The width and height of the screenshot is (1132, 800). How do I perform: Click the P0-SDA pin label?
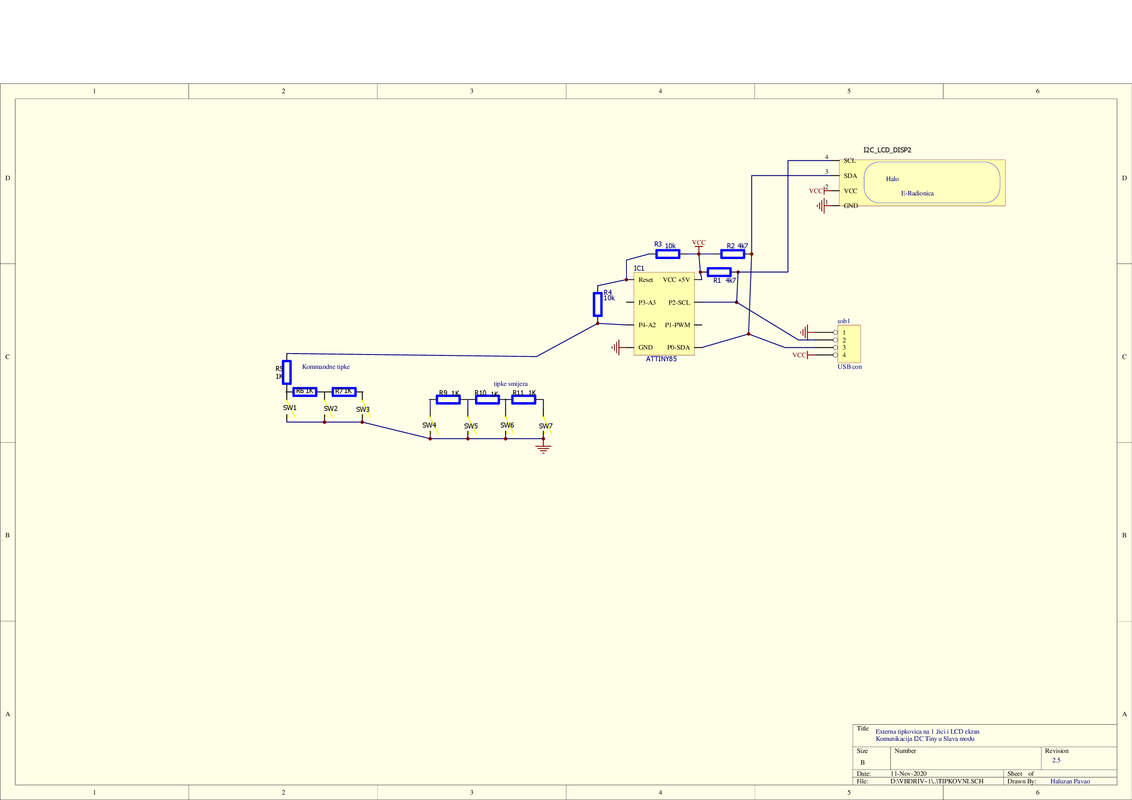coord(679,347)
